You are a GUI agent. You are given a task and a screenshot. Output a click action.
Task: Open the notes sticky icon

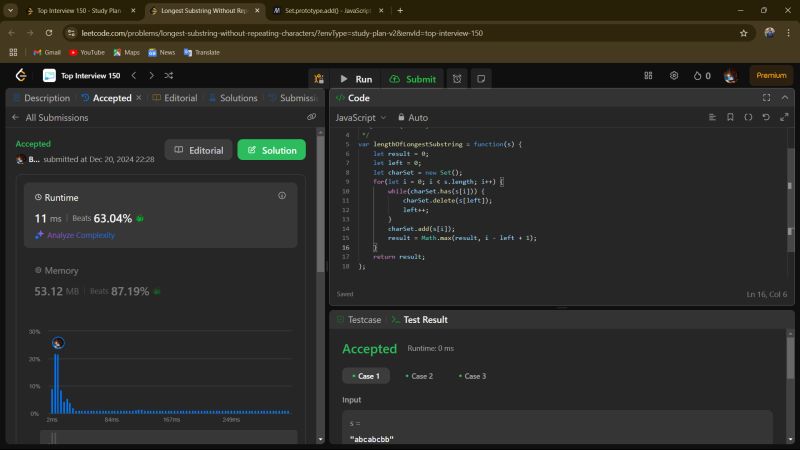[x=481, y=79]
